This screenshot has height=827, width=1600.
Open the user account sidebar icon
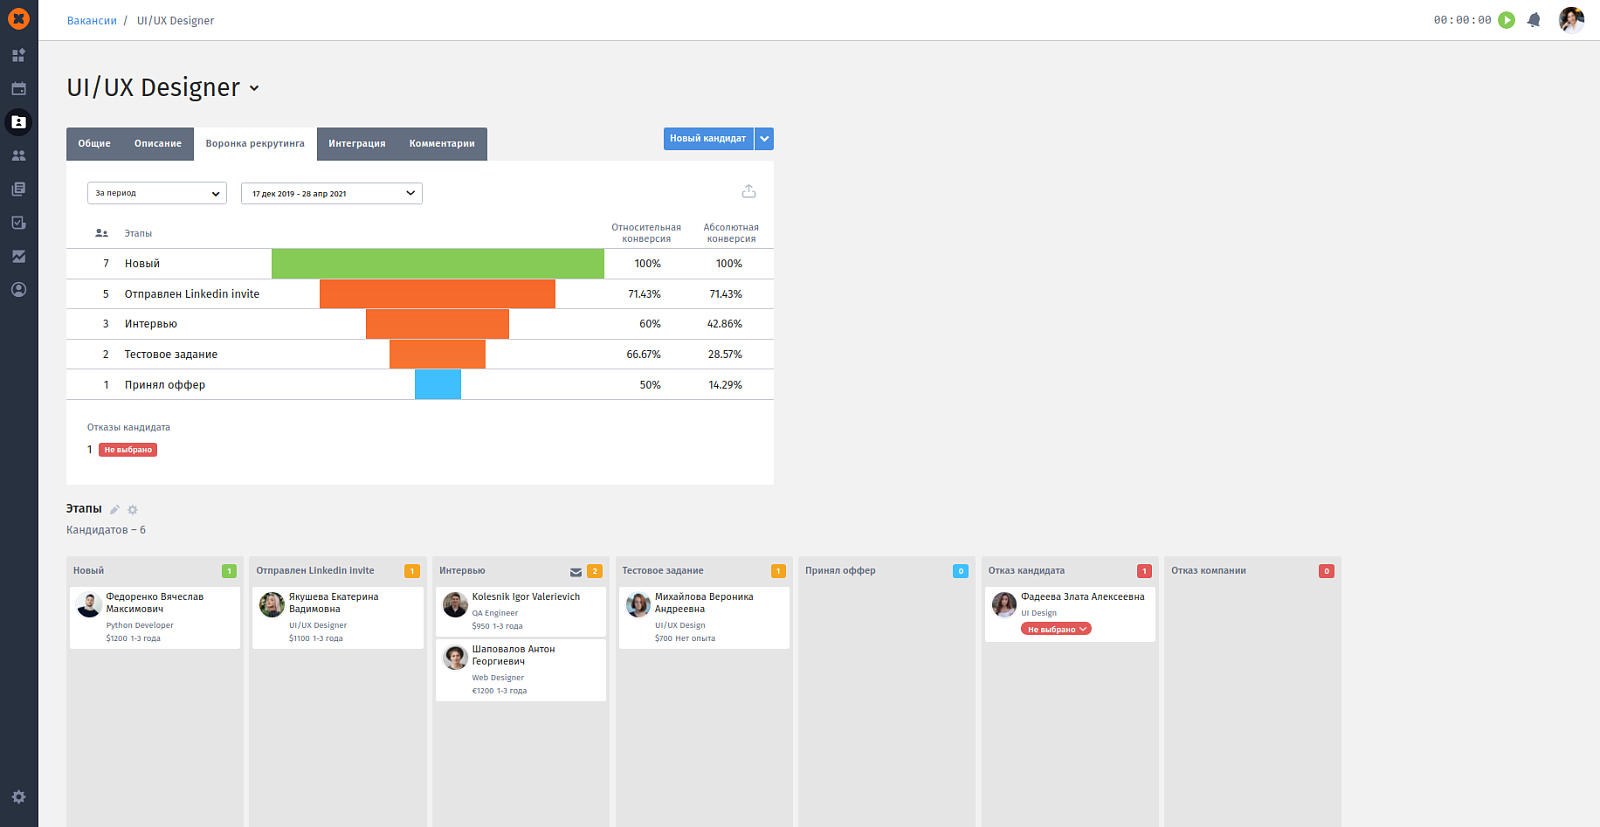pyautogui.click(x=18, y=290)
